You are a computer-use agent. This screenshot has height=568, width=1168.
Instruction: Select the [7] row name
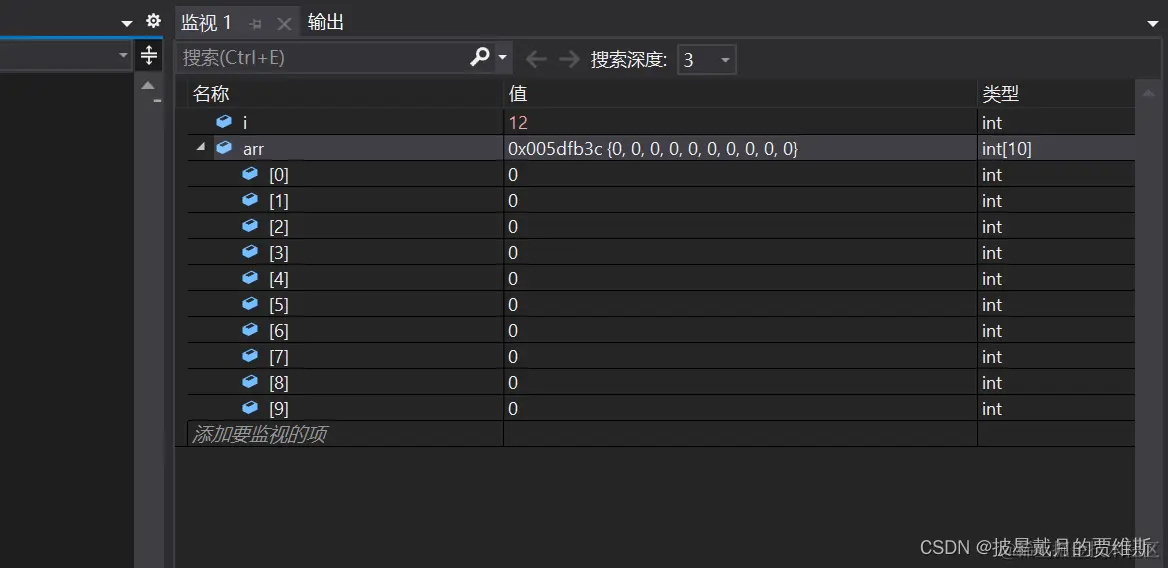click(279, 357)
